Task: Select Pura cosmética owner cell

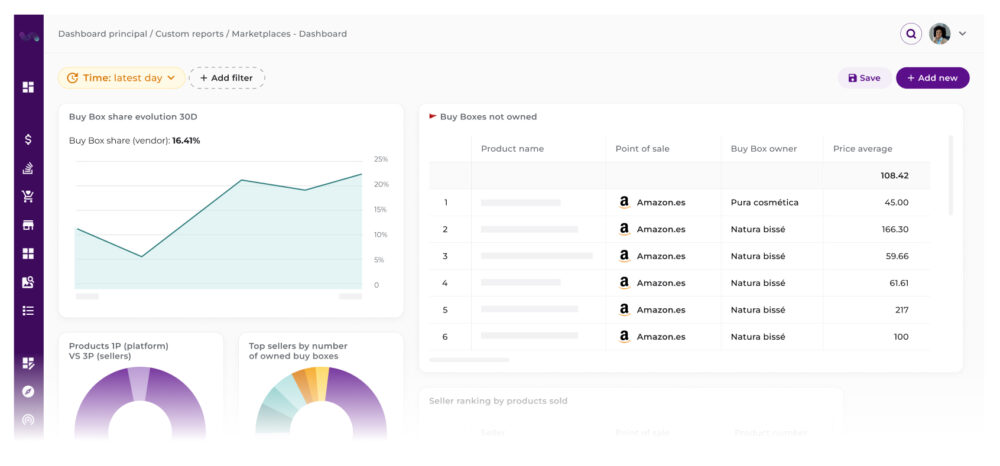Action: pos(764,202)
